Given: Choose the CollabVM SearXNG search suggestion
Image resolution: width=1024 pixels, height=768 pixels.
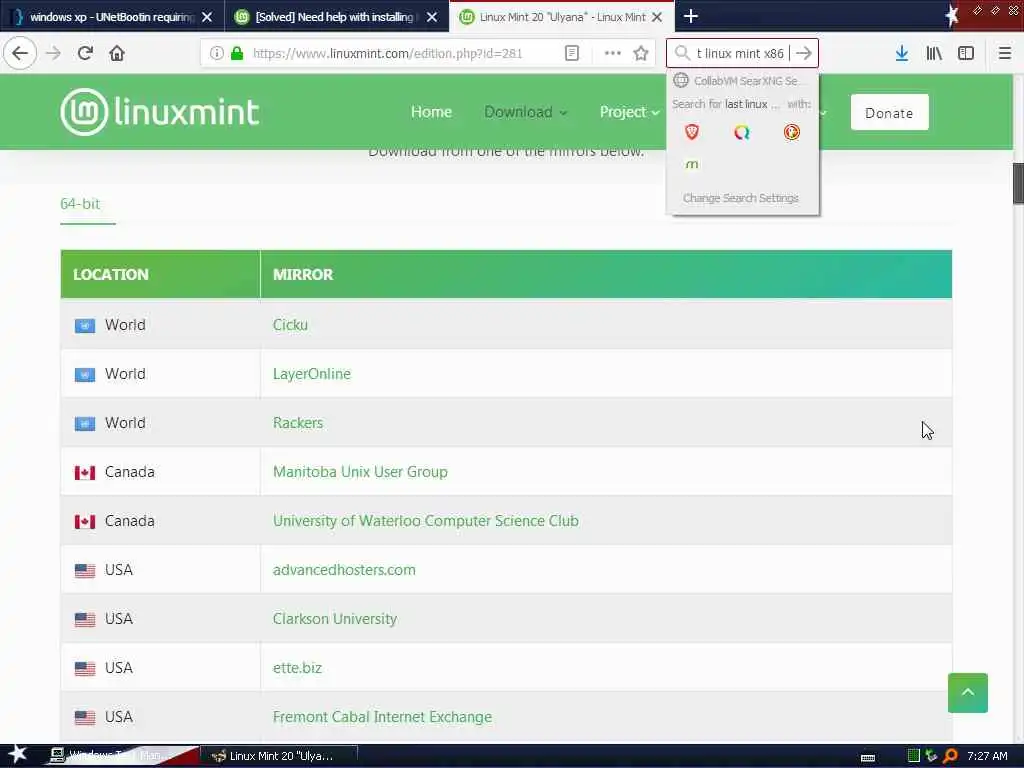Looking at the screenshot, I should coord(743,80).
